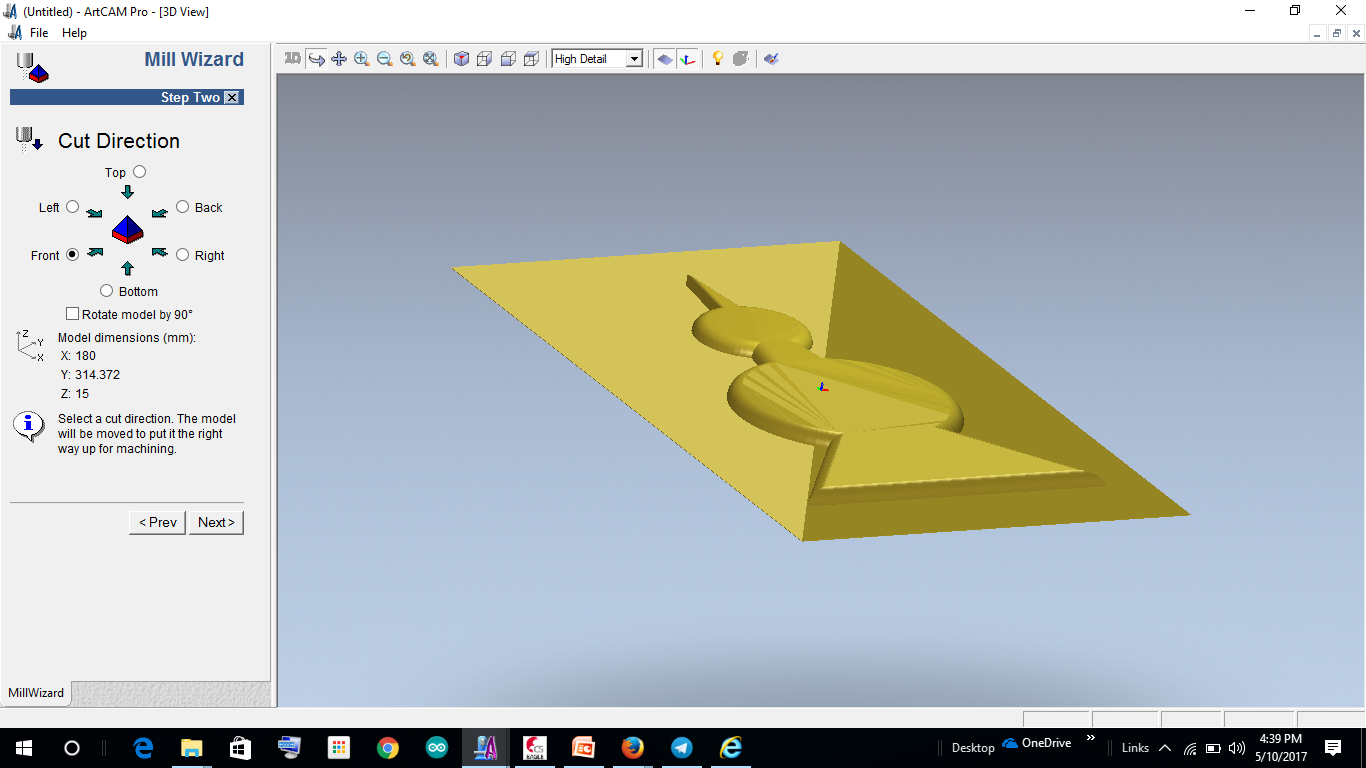Restore the previous zoom view
Screen dimensions: 1366x768
(408, 59)
